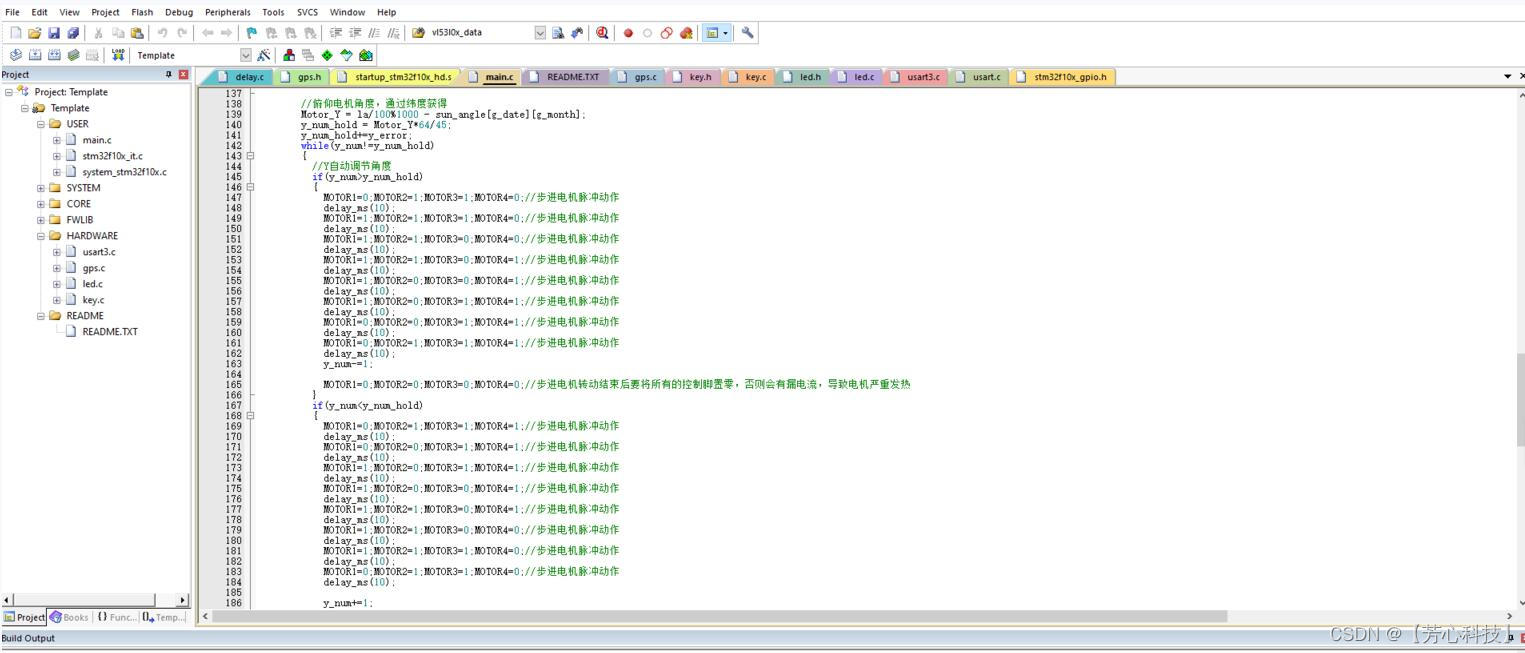Open the Project menu
1525x653 pixels.
click(105, 12)
